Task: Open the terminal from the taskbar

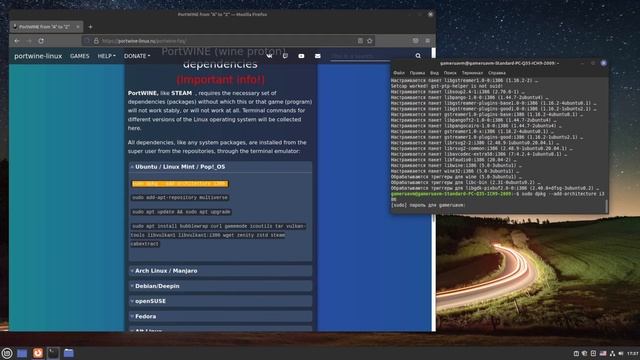Action: pos(53,353)
